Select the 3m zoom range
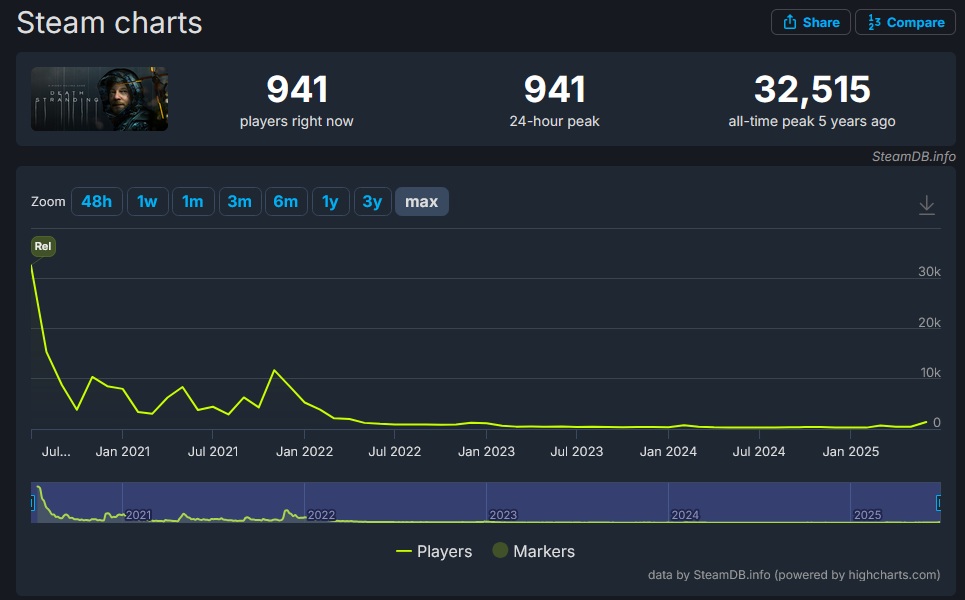Screen dimensions: 965x600 click(x=239, y=201)
